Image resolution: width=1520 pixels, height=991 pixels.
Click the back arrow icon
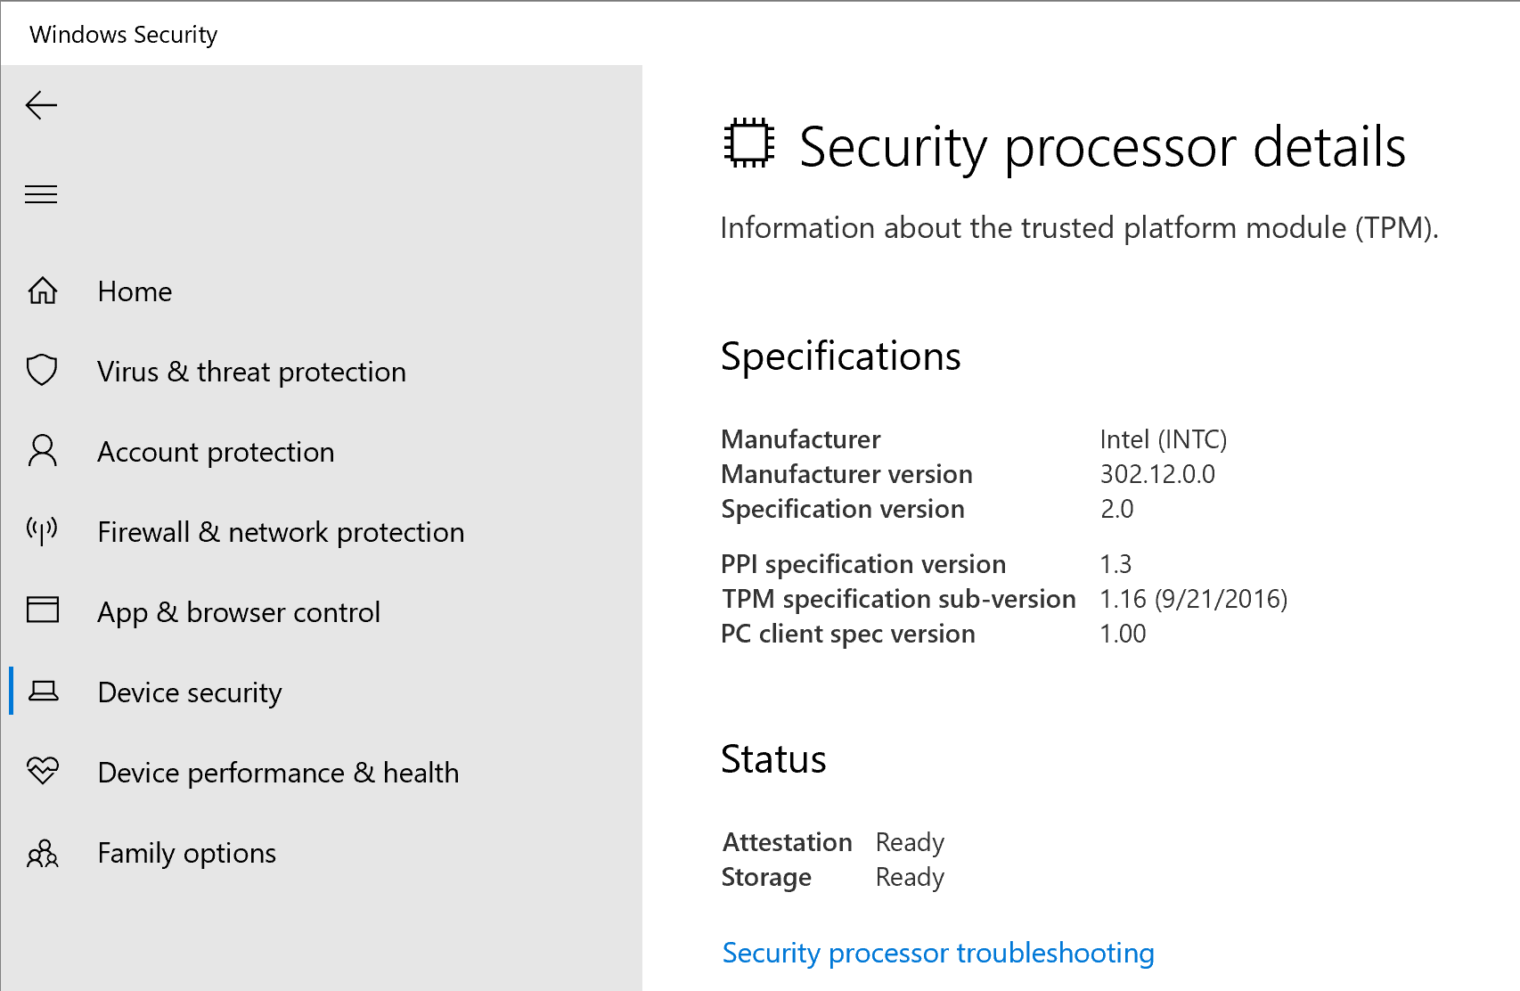tap(41, 105)
